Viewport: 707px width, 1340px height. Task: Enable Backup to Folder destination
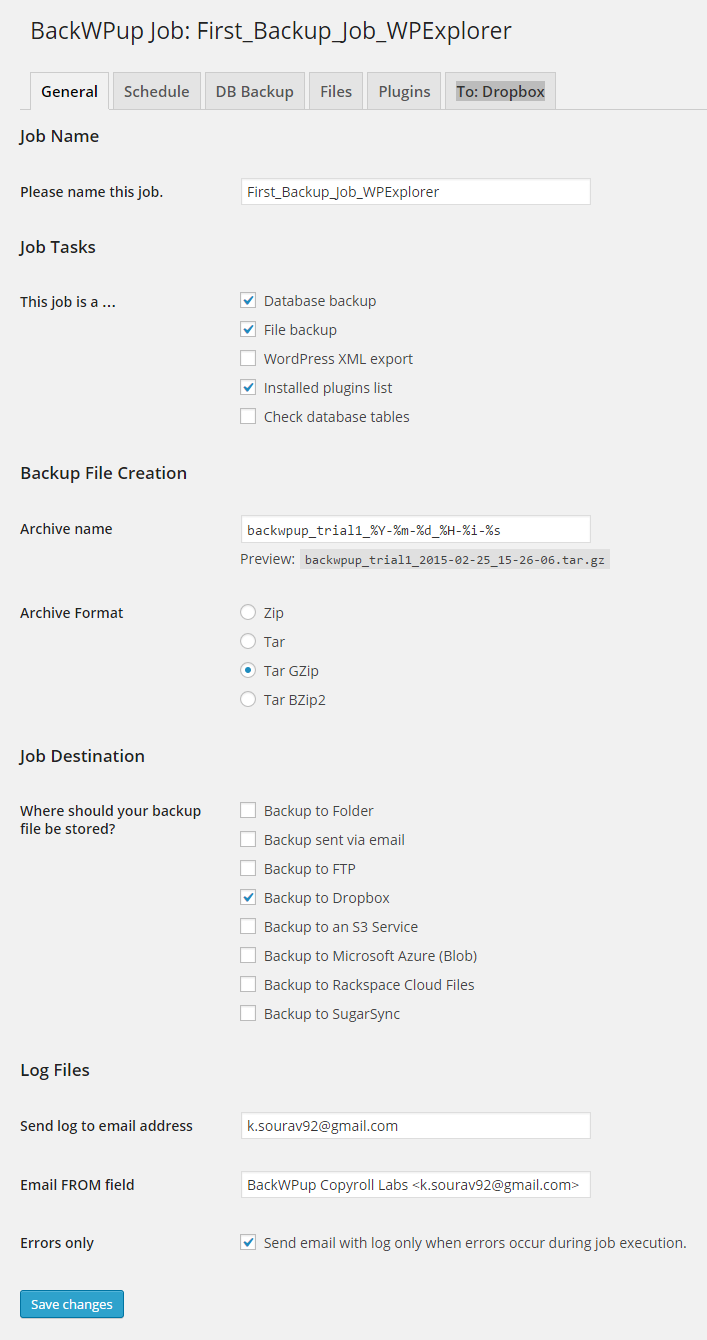click(x=248, y=810)
